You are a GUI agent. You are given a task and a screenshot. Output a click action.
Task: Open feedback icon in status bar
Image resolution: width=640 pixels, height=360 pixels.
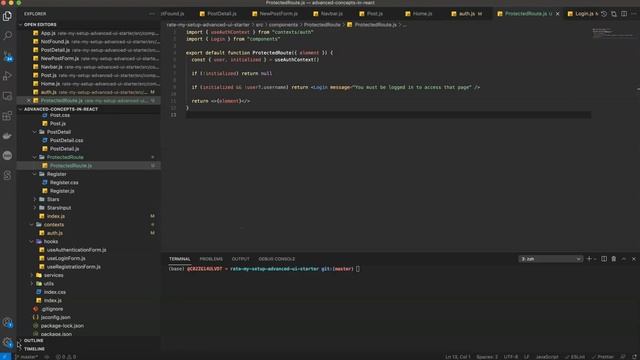tap(623, 357)
